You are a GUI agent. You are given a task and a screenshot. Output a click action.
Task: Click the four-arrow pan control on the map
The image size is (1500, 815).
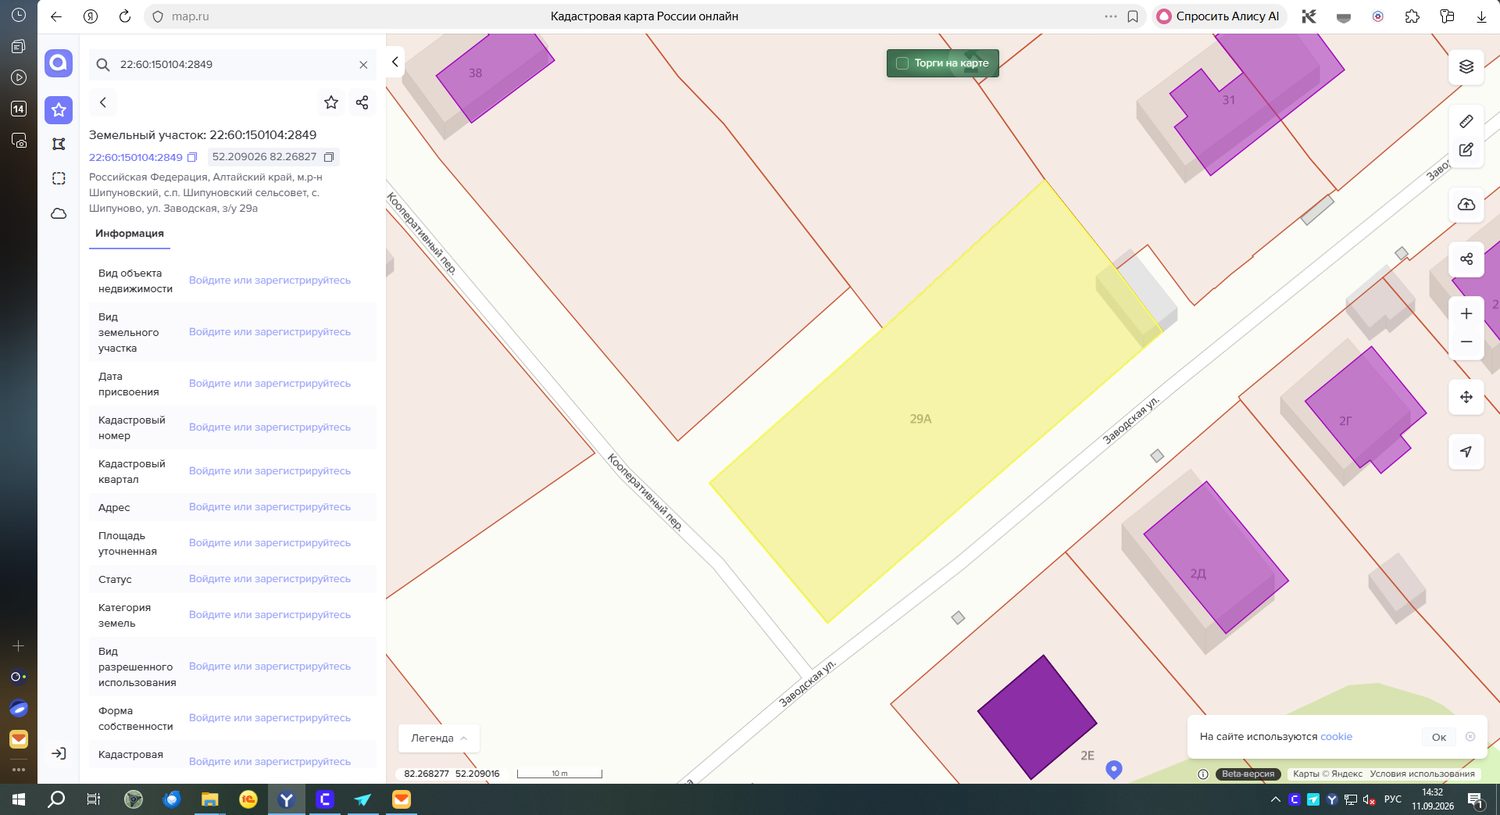pos(1466,397)
